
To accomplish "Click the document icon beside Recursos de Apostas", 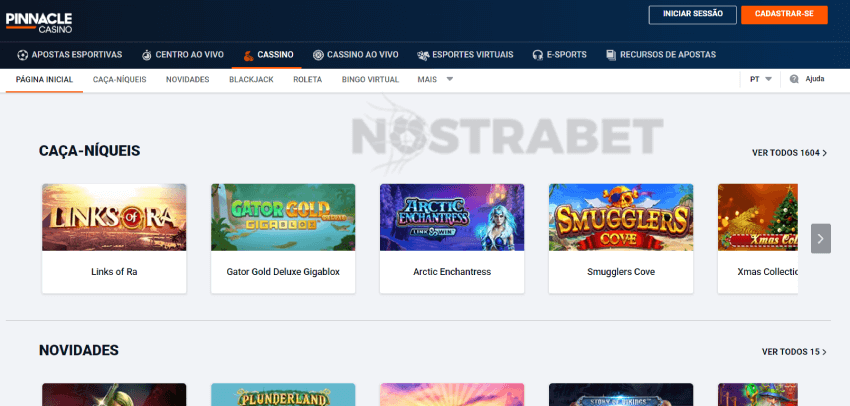I will 611,55.
